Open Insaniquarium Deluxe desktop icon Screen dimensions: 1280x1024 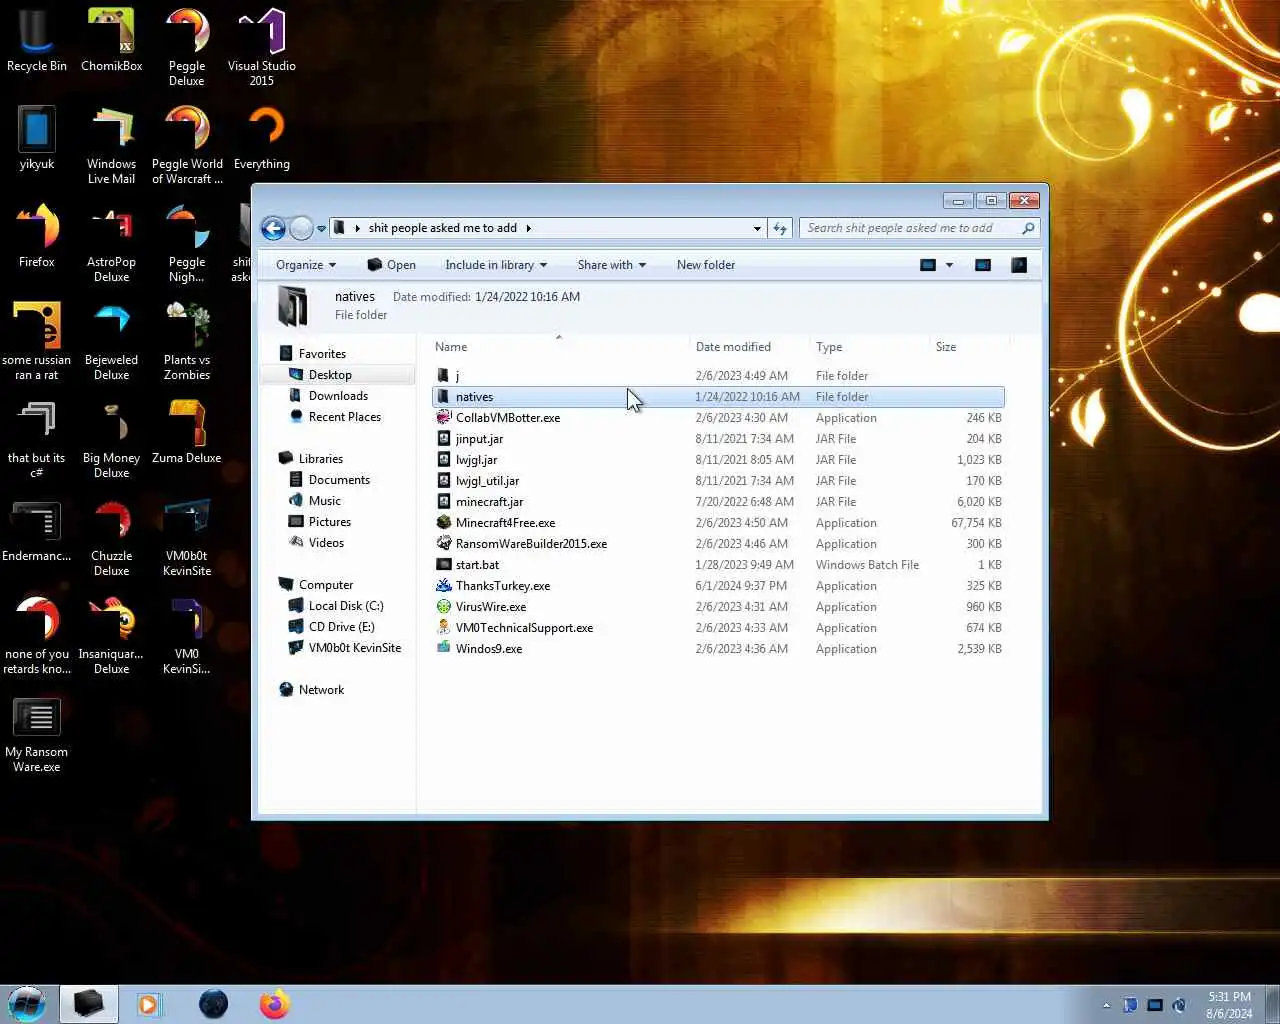tap(112, 636)
